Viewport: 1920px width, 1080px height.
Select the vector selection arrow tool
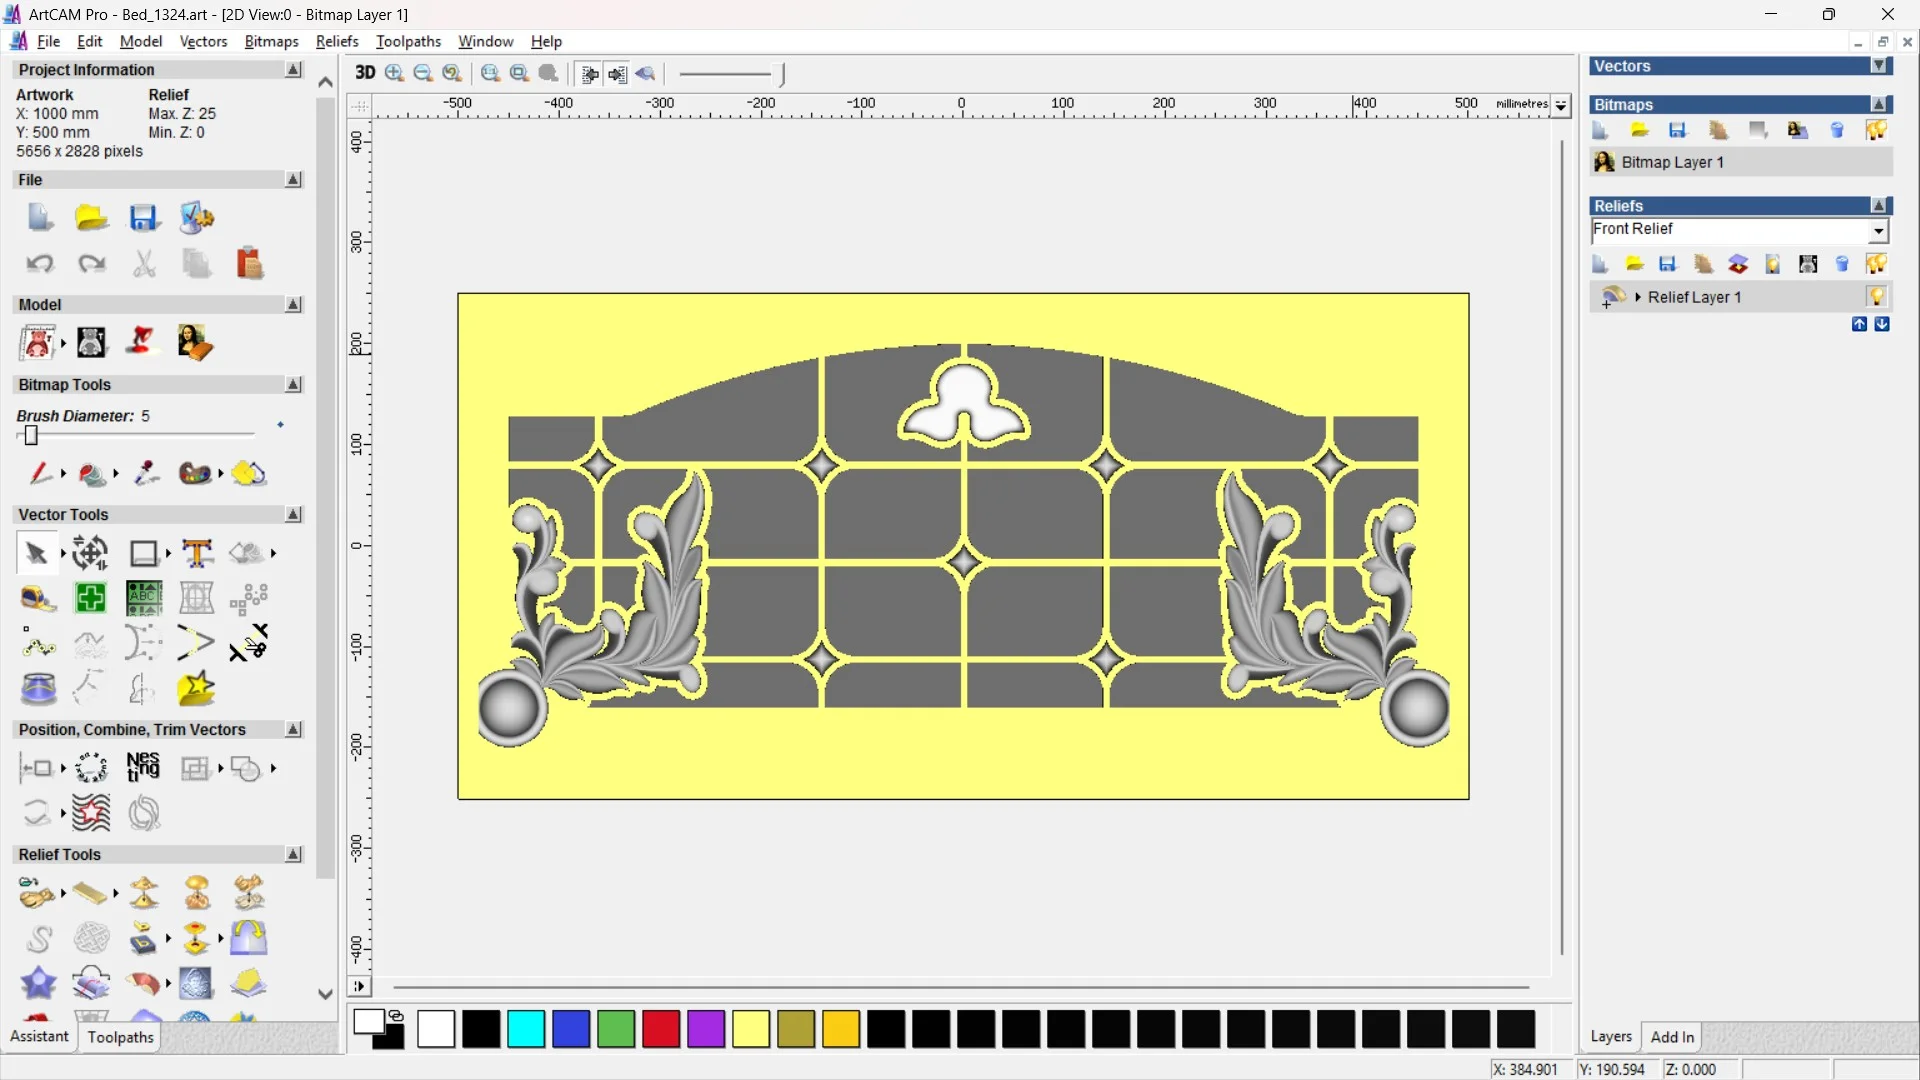click(x=36, y=553)
